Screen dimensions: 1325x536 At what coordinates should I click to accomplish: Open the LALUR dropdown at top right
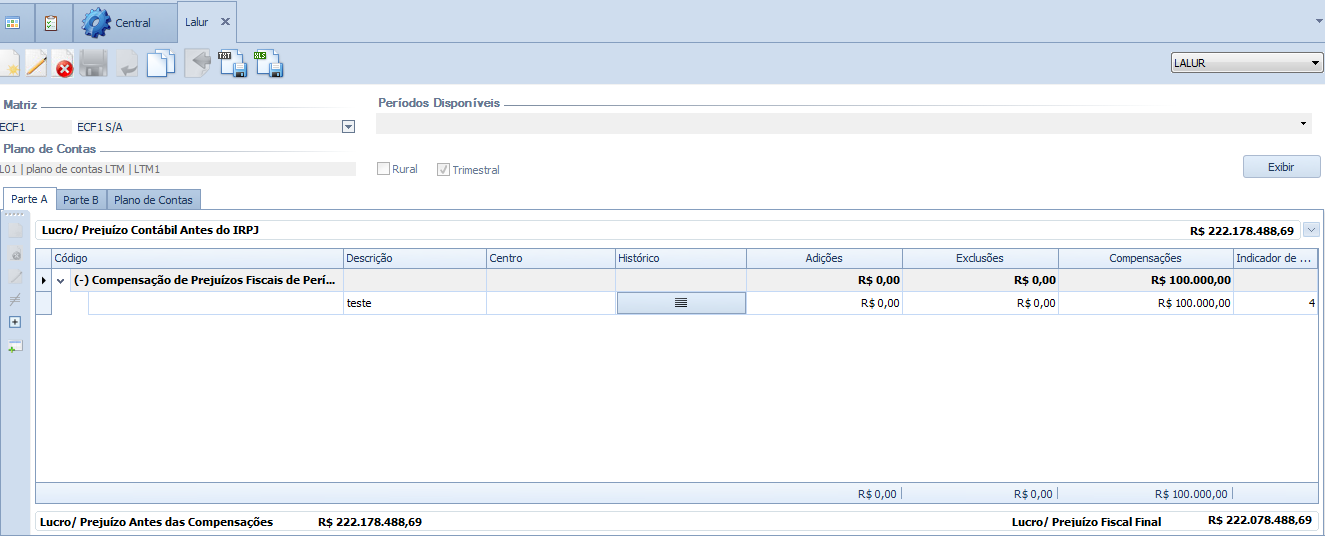tap(1246, 63)
